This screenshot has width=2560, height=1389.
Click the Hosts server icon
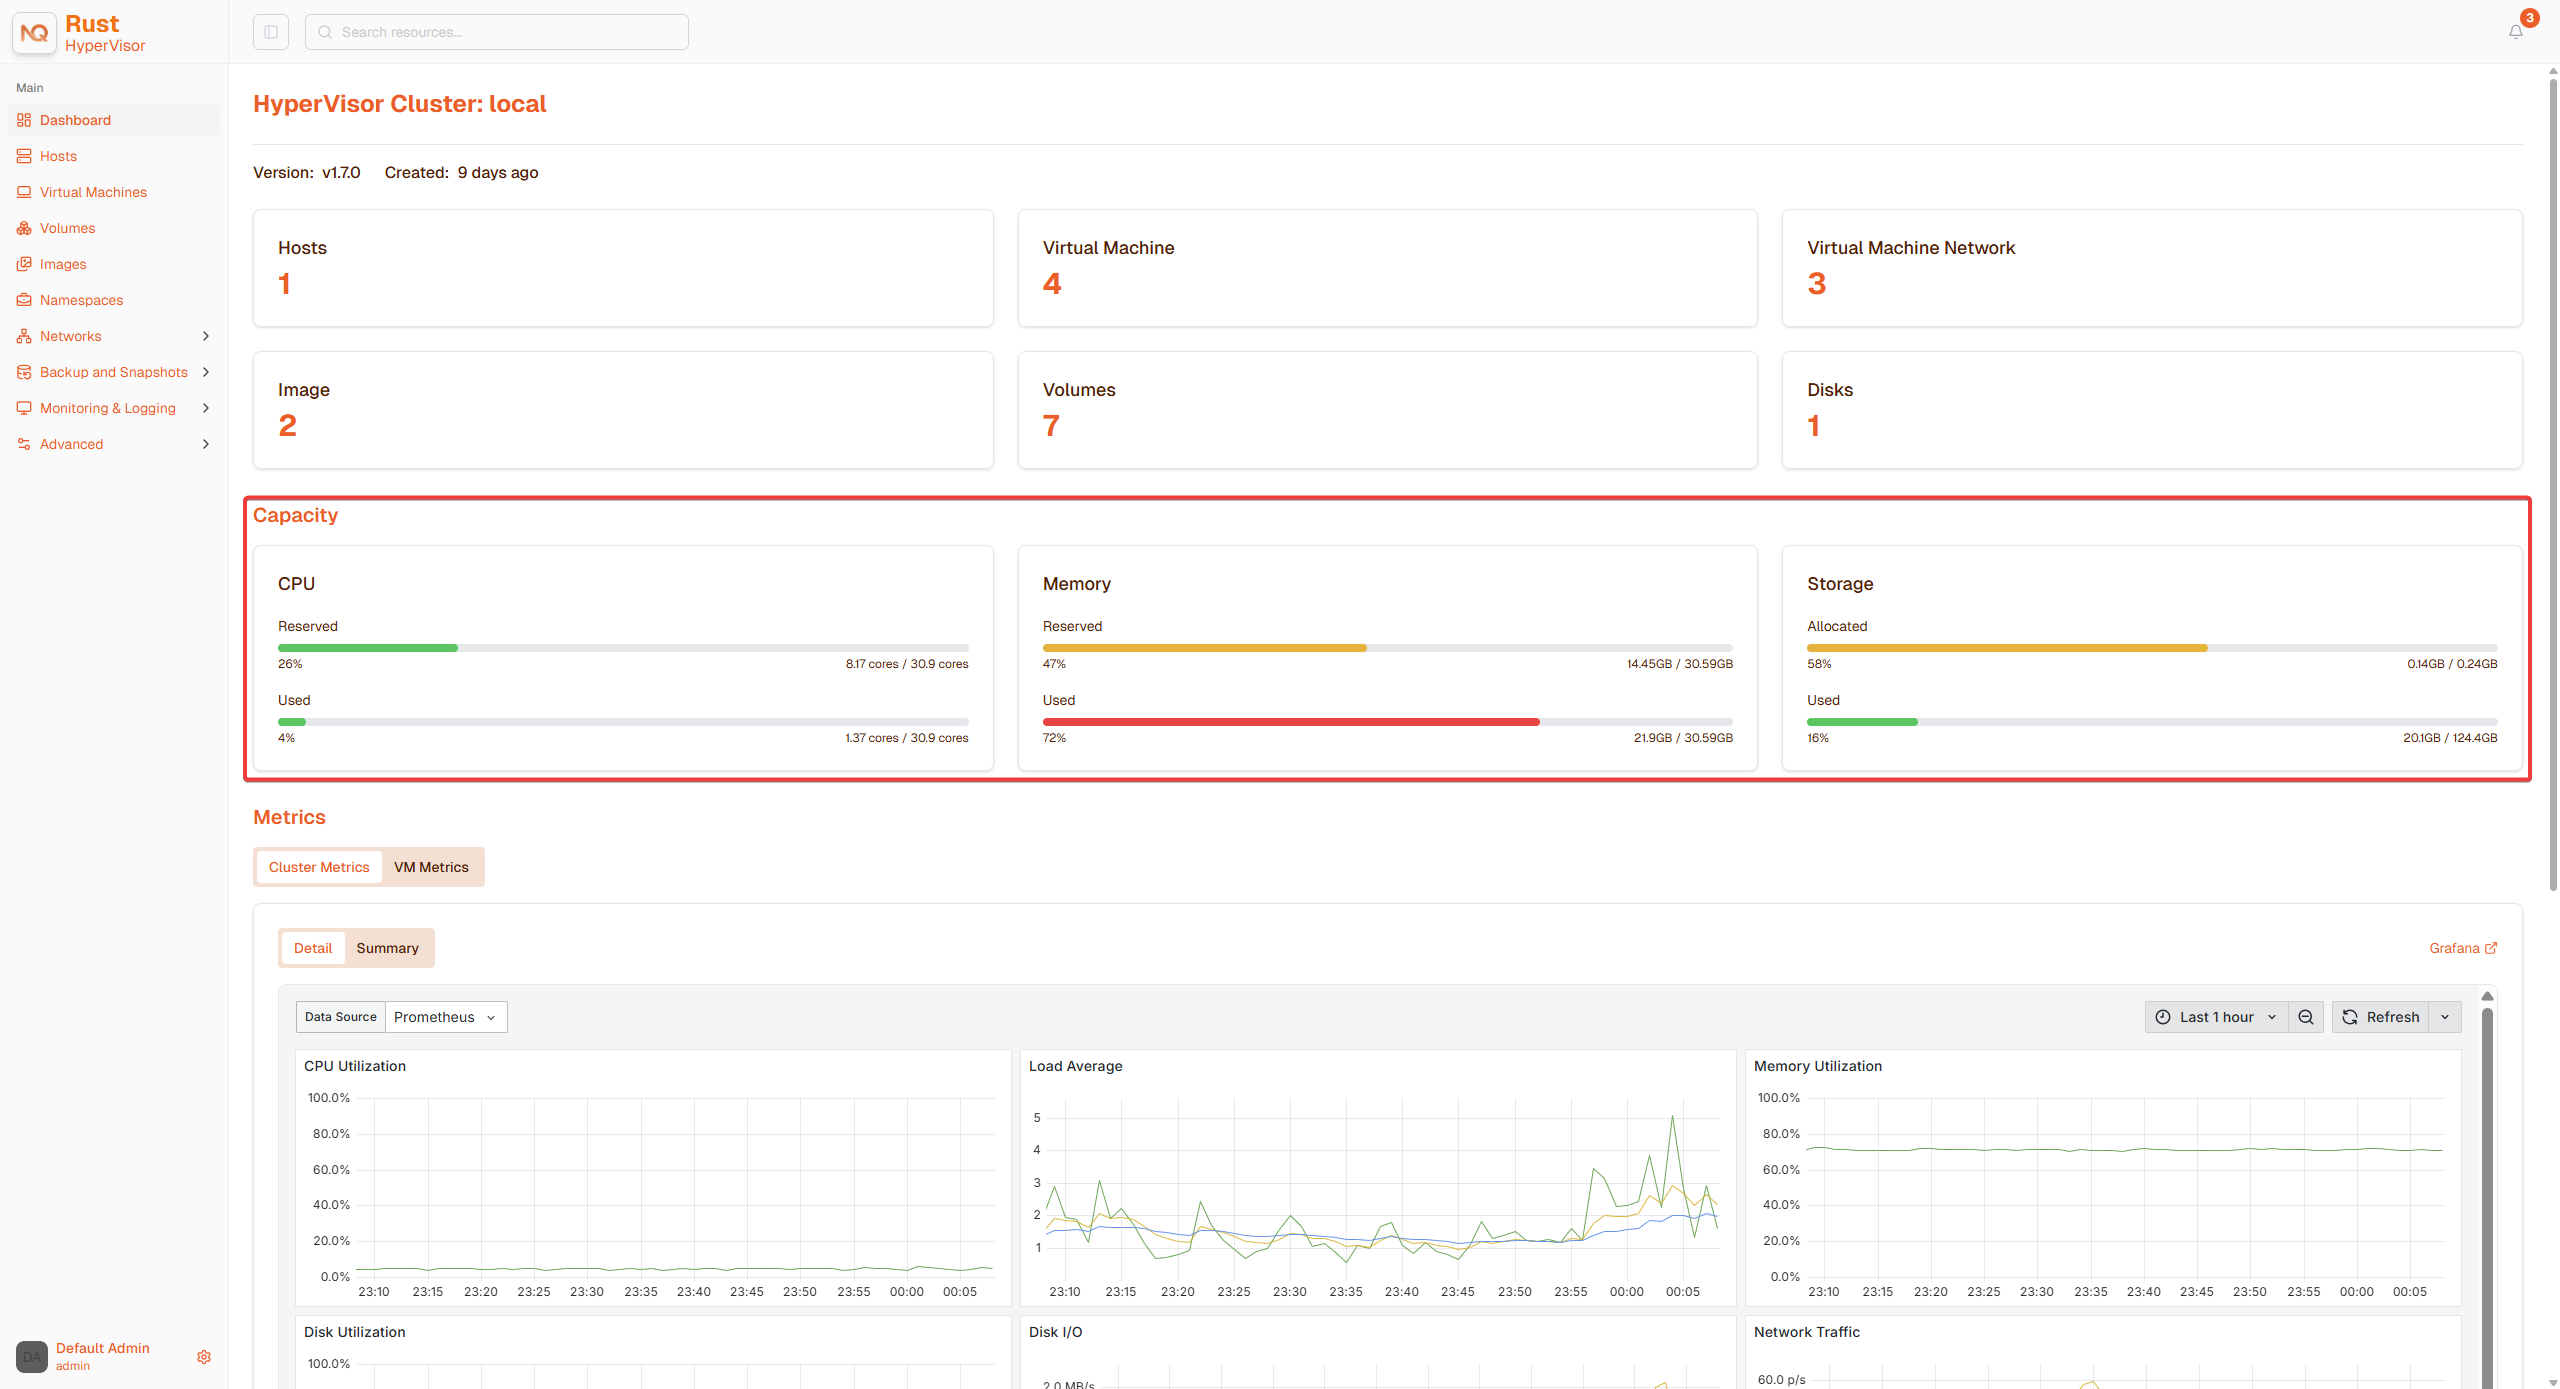click(x=24, y=156)
